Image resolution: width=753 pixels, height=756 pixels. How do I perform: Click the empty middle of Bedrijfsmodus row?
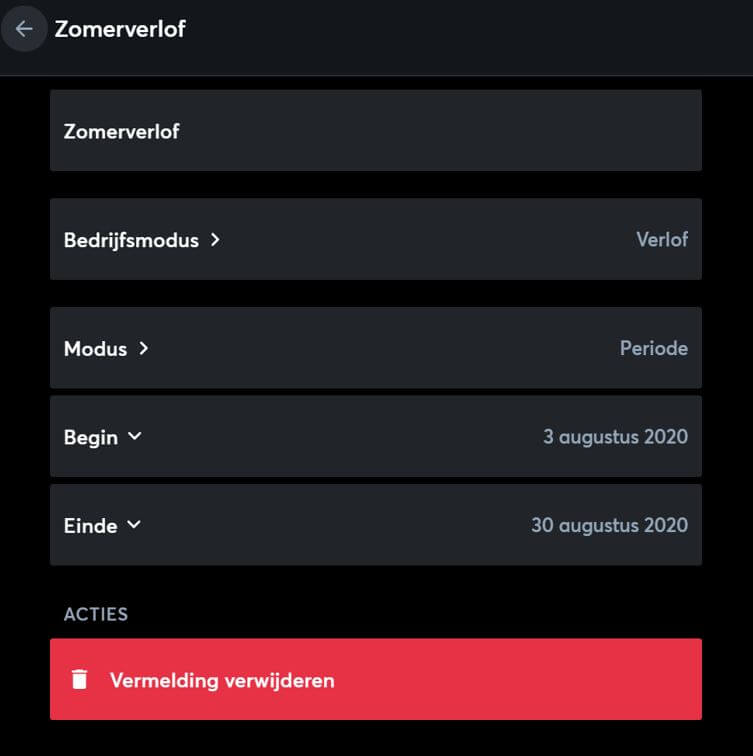[x=420, y=240]
